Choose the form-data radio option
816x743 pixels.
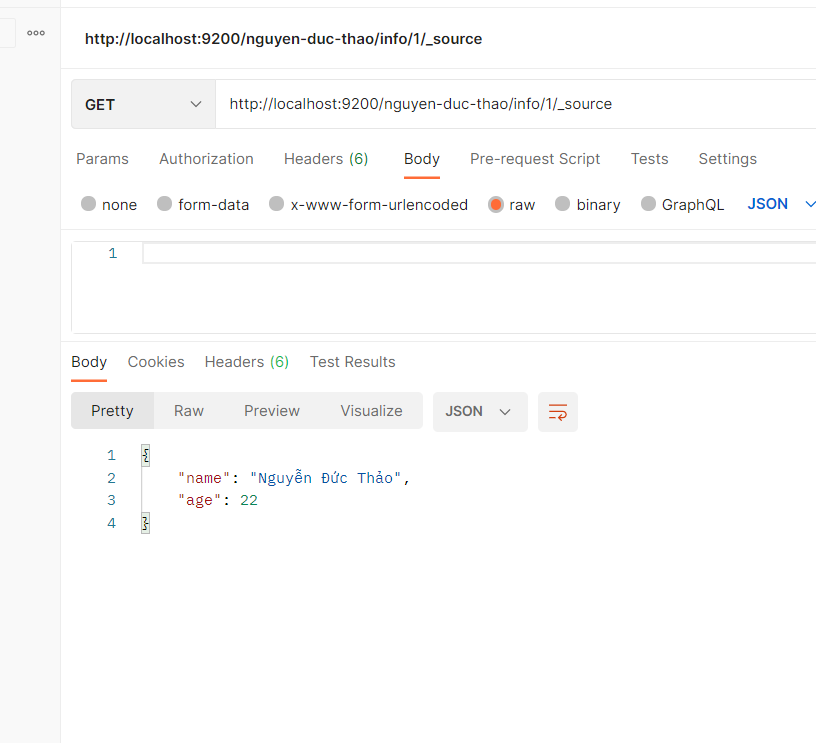165,204
